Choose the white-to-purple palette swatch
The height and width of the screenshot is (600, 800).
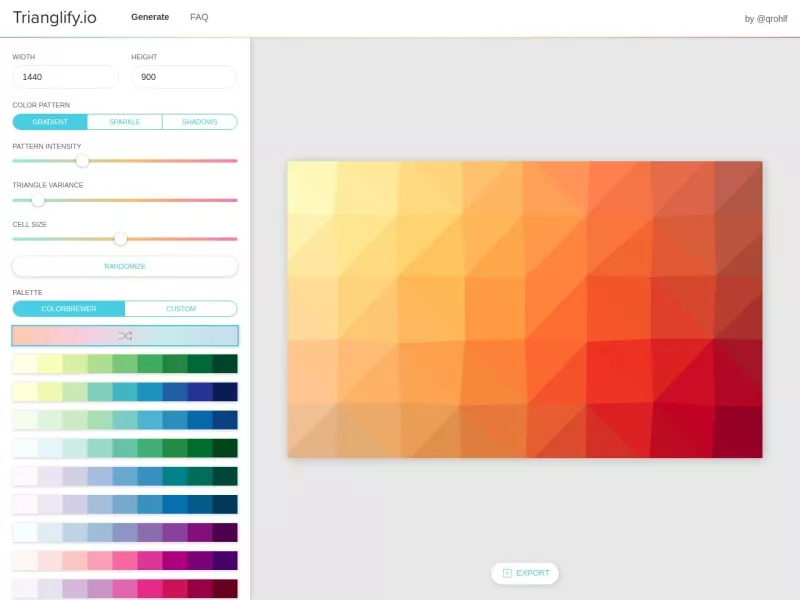coord(125,532)
